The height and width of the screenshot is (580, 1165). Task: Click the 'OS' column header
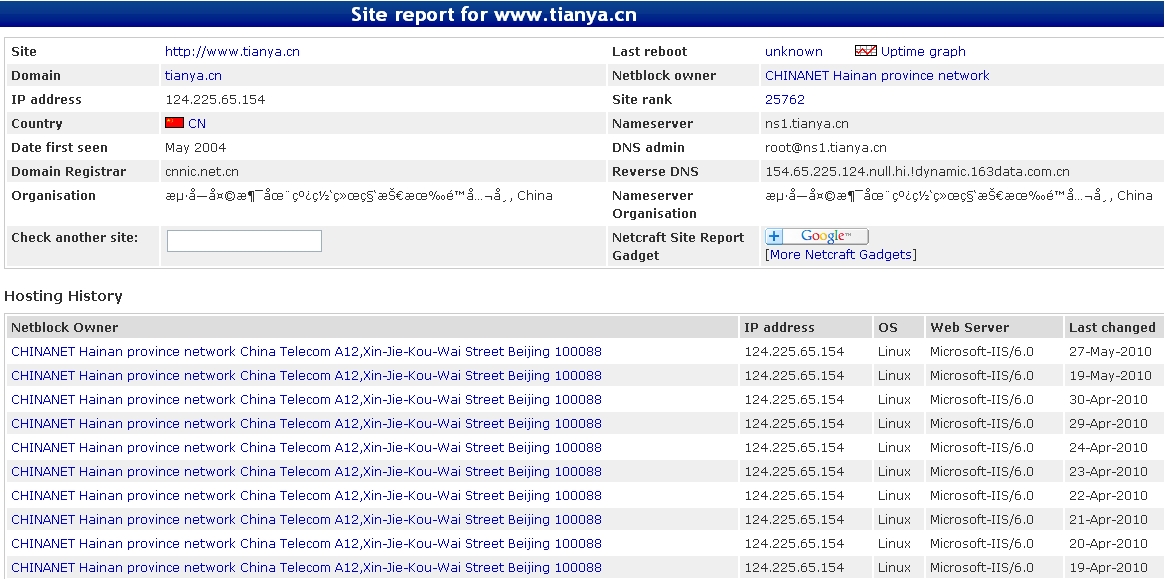tap(888, 328)
